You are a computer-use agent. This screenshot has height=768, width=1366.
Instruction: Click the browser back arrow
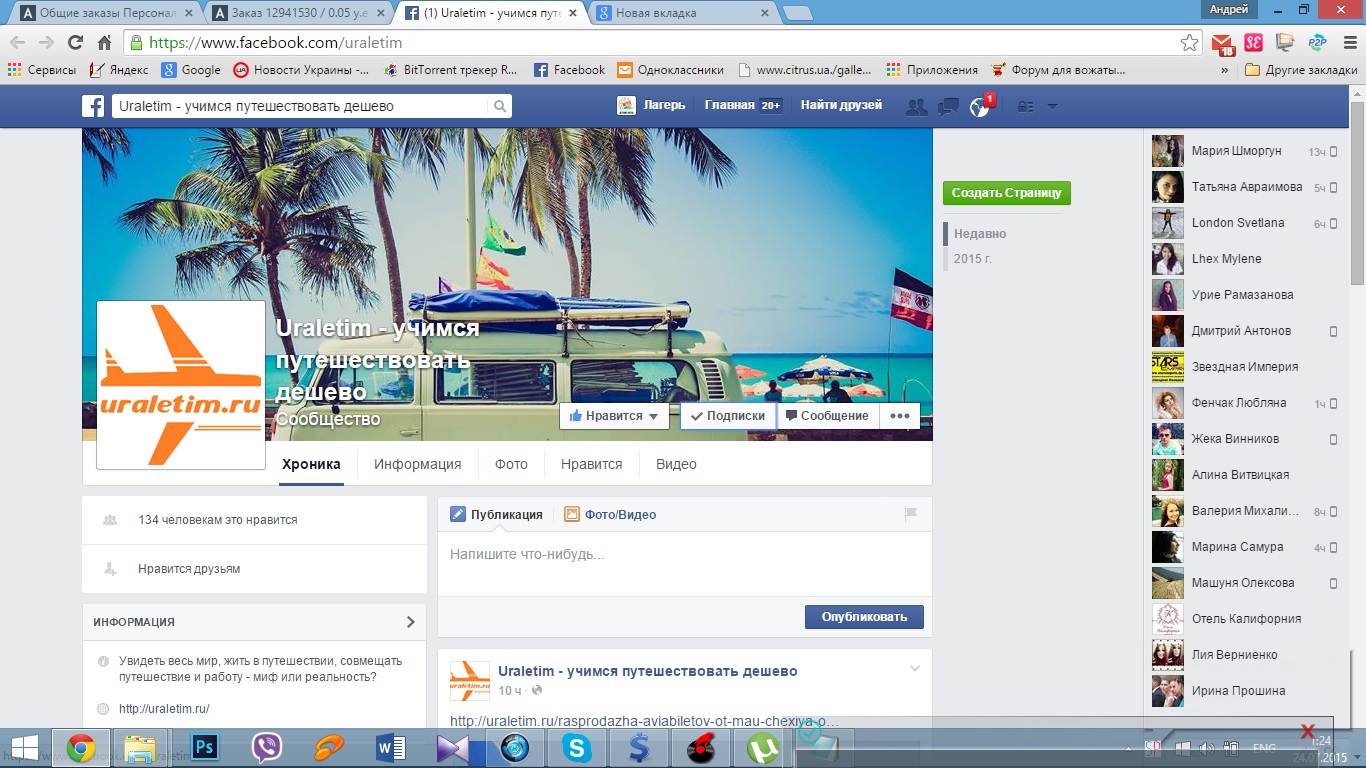point(17,43)
